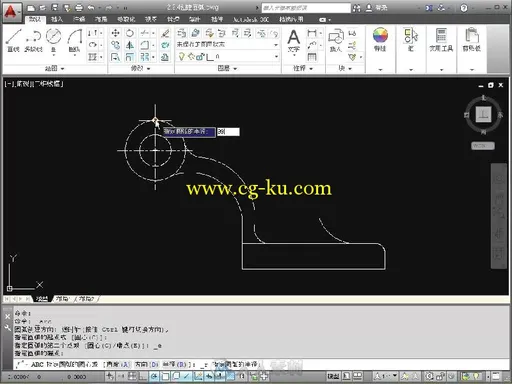Select the Fillet tool

click(x=145, y=45)
